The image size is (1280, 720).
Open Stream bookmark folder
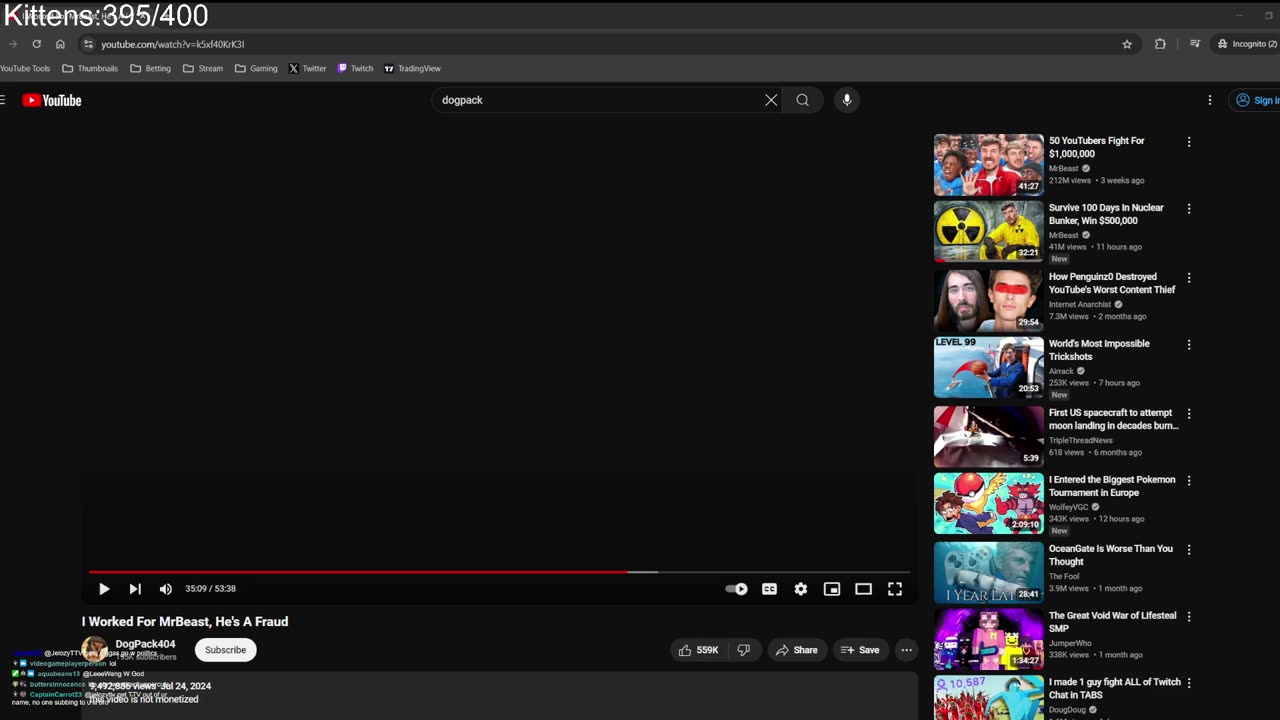point(203,69)
